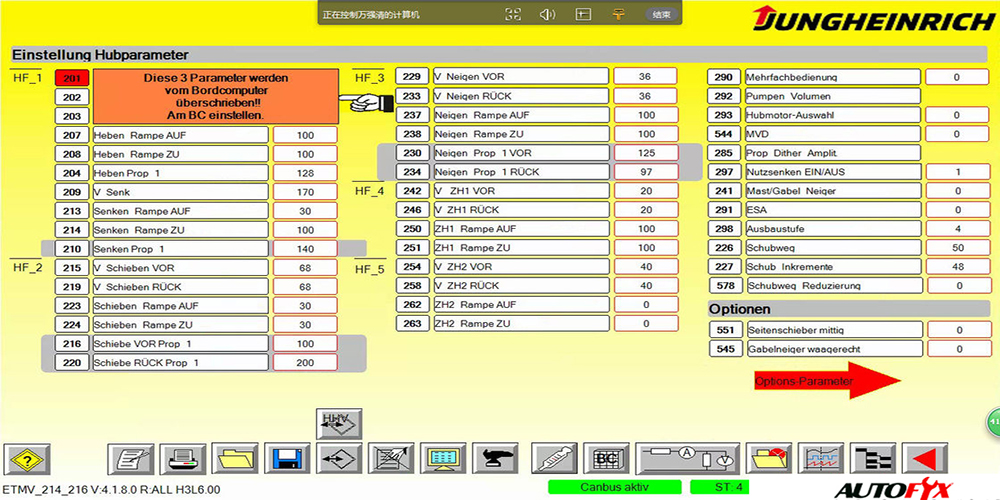Click the printer icon in bottom toolbar
Viewport: 1000px width, 500px height.
pos(184,459)
